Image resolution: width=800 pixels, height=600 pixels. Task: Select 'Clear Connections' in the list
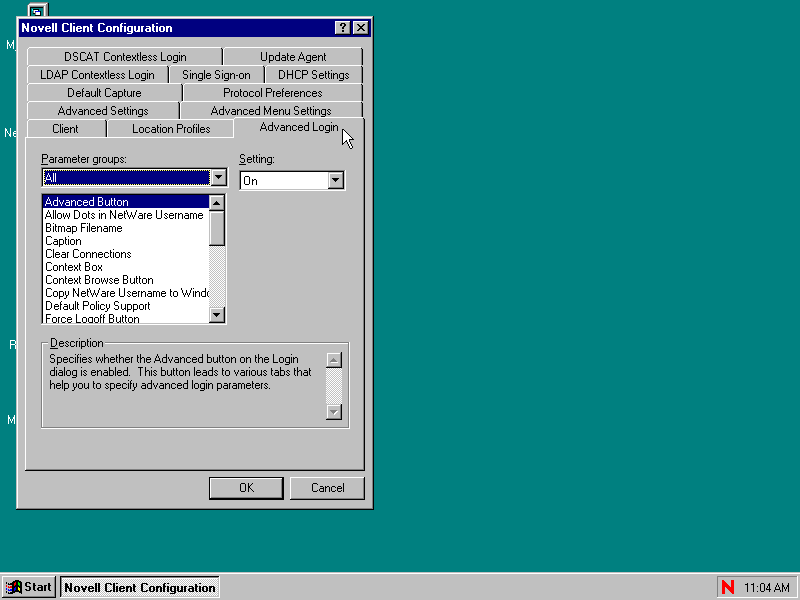(x=126, y=254)
